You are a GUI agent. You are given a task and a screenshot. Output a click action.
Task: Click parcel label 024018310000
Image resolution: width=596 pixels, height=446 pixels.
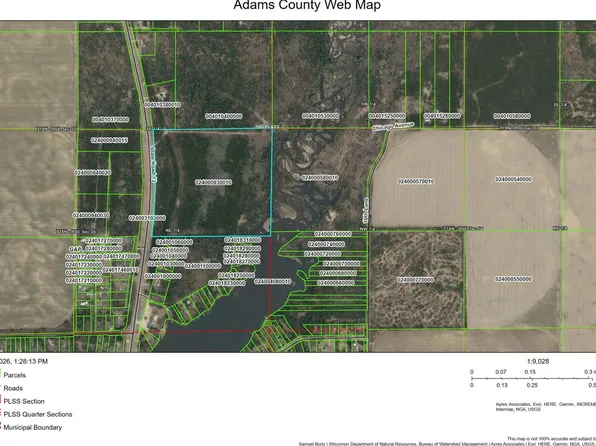[x=243, y=240]
